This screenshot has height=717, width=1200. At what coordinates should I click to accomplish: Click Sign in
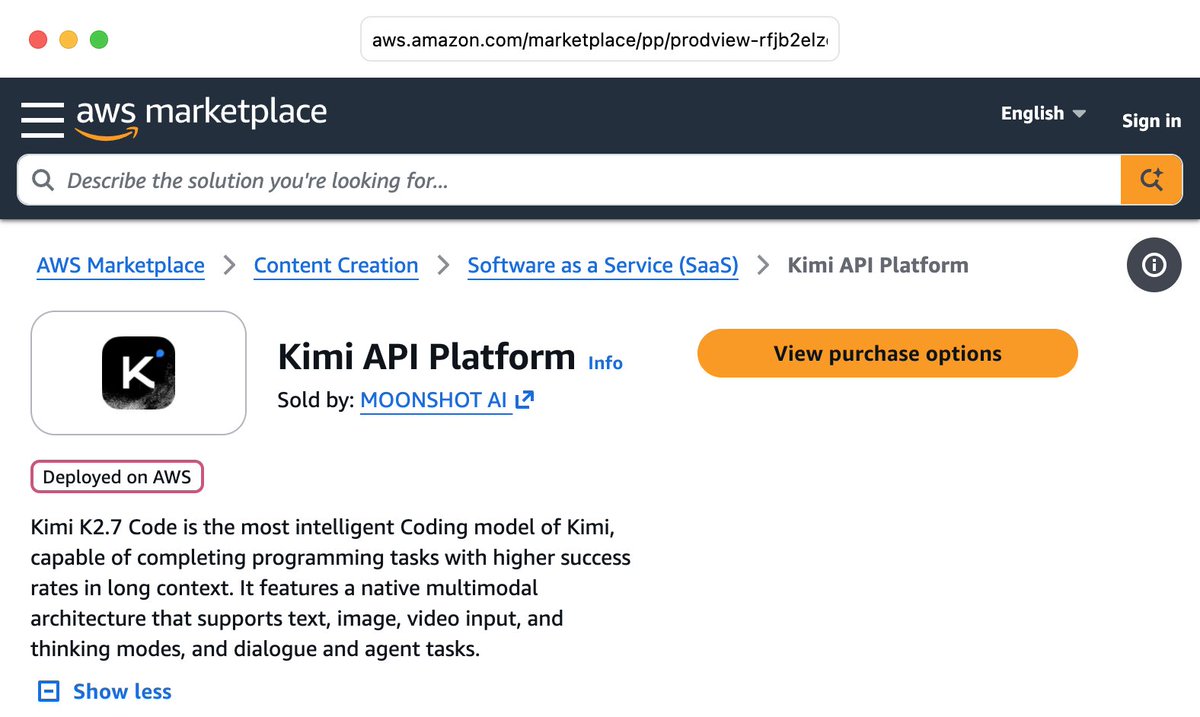(x=1151, y=121)
